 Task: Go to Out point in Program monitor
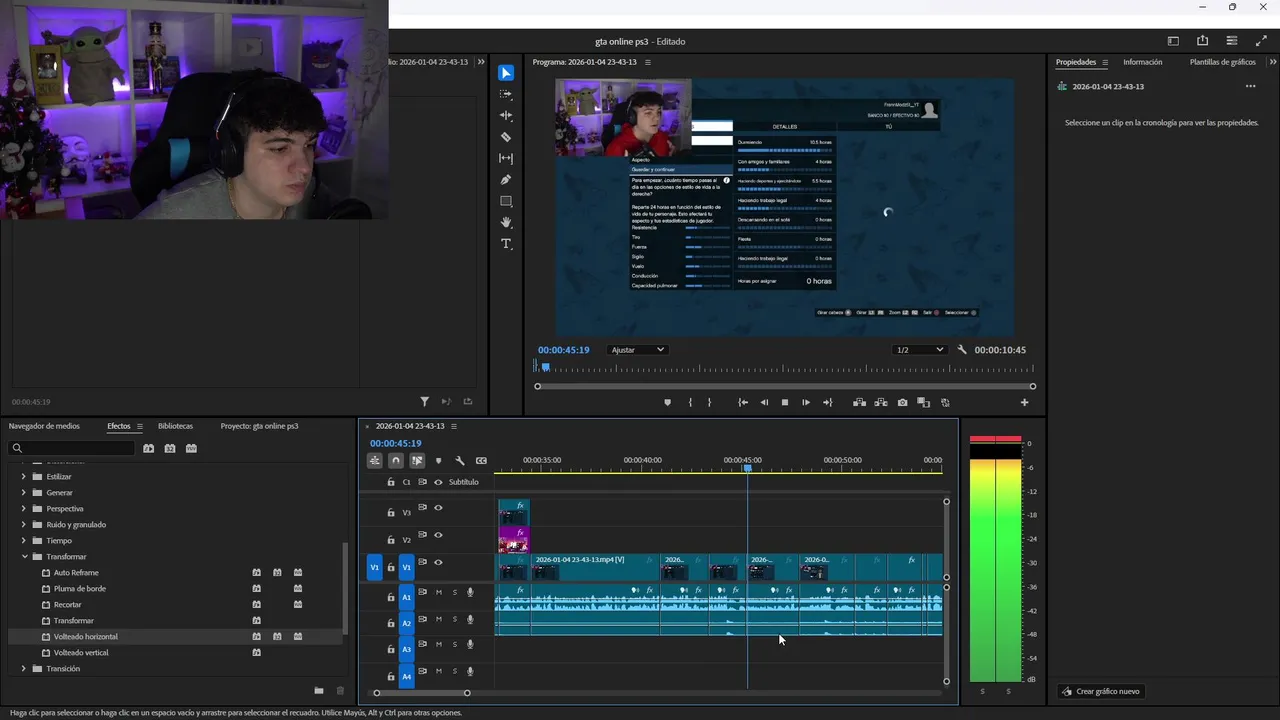point(827,402)
